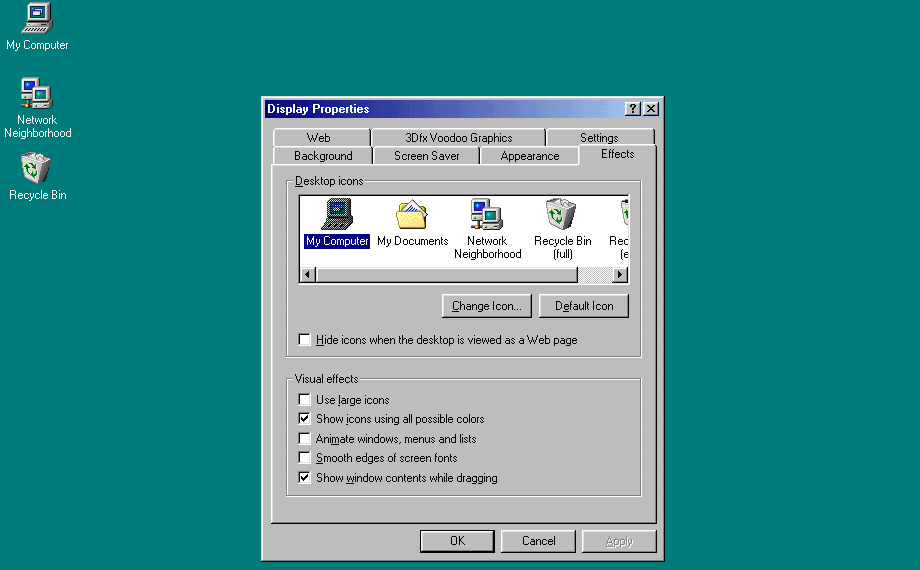Open the Settings tab
Screen dimensions: 920x570
(599, 138)
